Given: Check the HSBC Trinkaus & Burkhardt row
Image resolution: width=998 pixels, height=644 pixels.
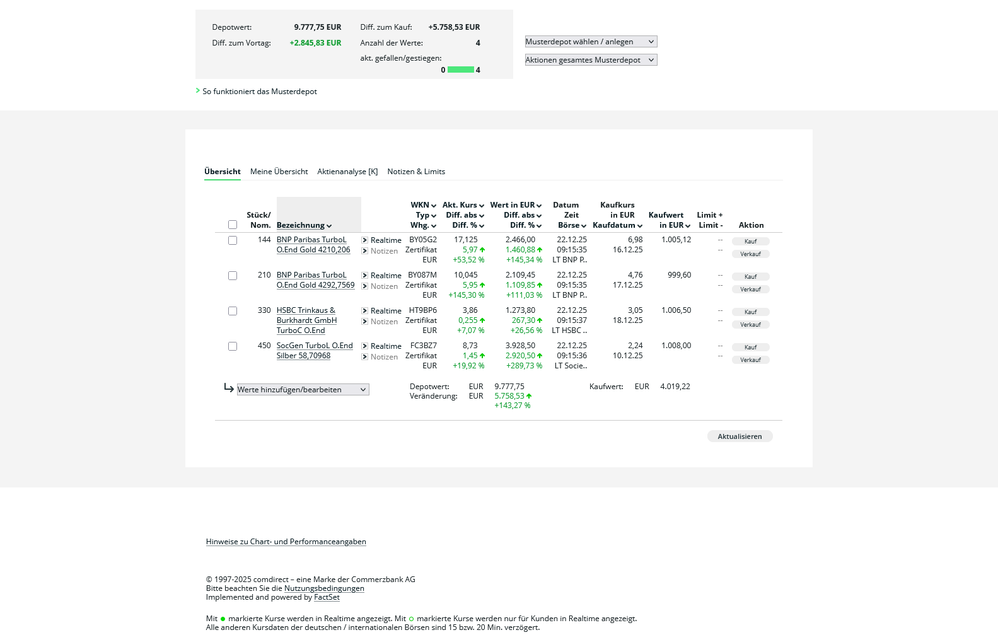Looking at the screenshot, I should (233, 310).
